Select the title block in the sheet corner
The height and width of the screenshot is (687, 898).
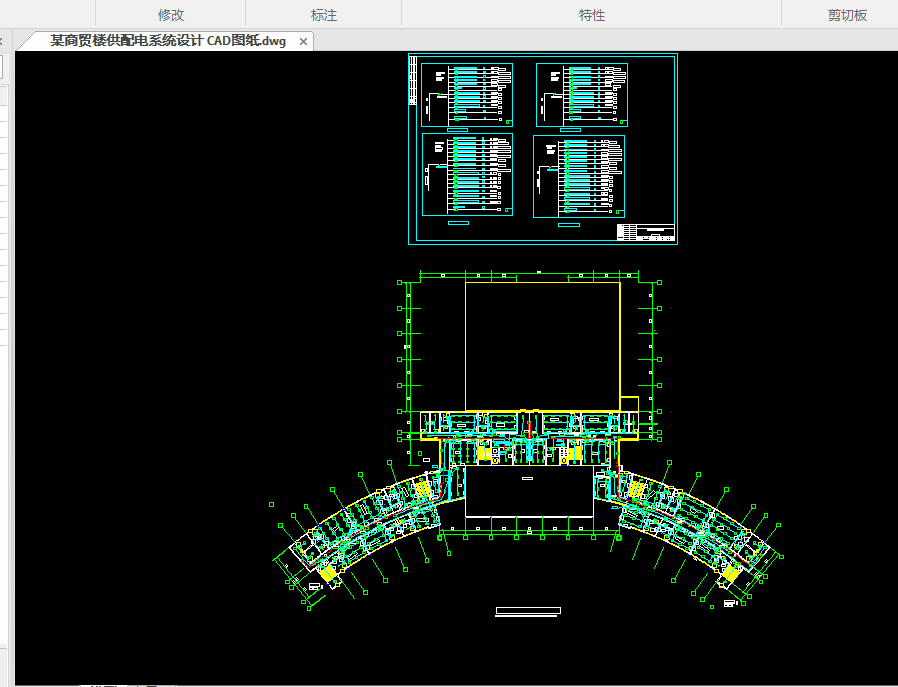646,232
